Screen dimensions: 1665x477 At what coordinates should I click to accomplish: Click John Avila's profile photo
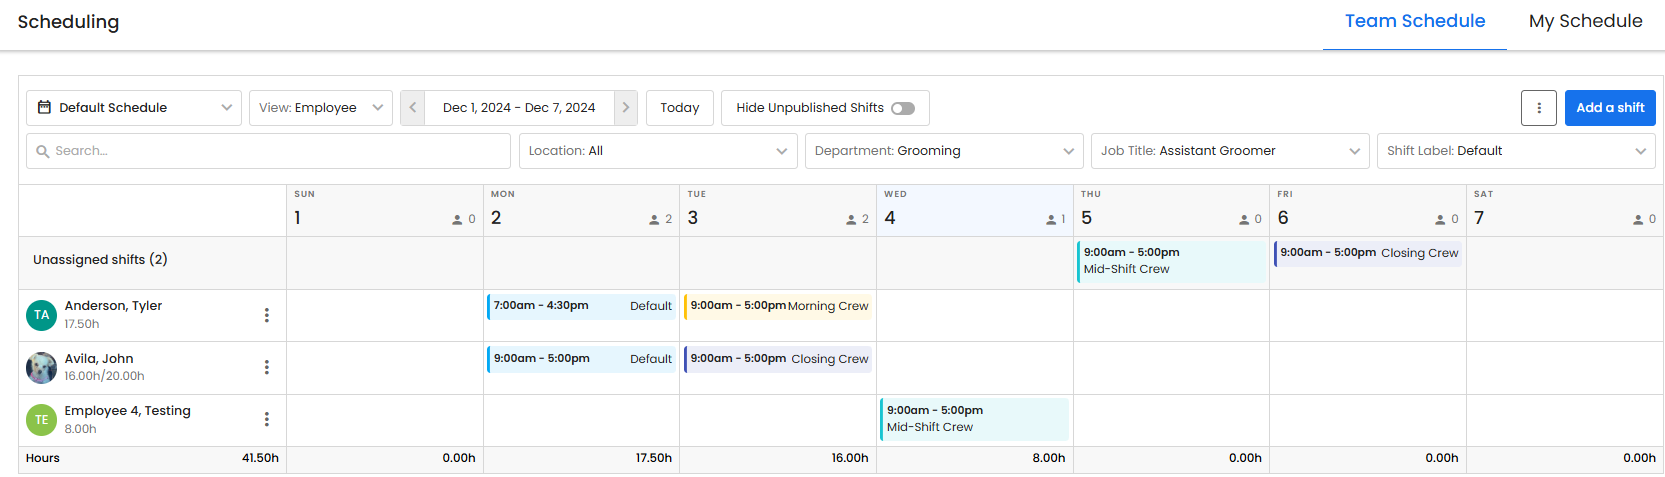click(x=42, y=368)
